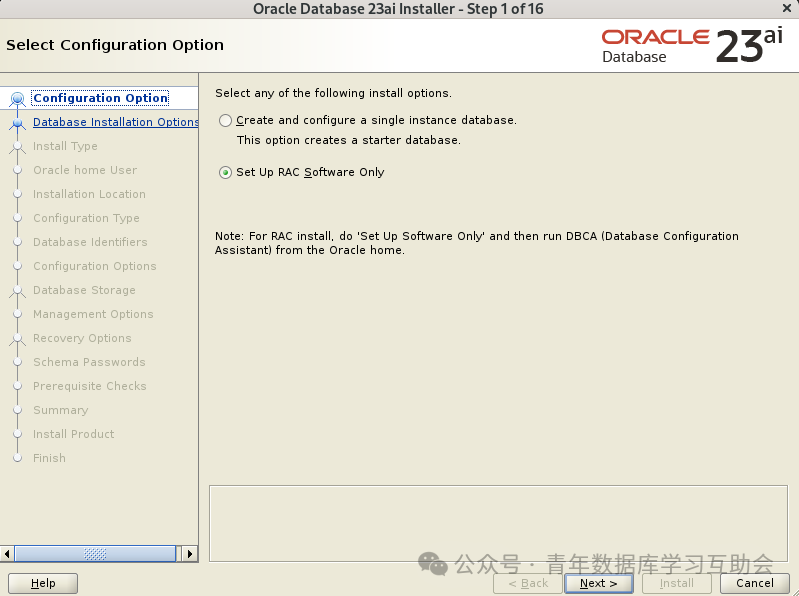This screenshot has width=799, height=596.
Task: Click the sidebar horizontal scrollbar left arrow
Action: click(x=7, y=554)
